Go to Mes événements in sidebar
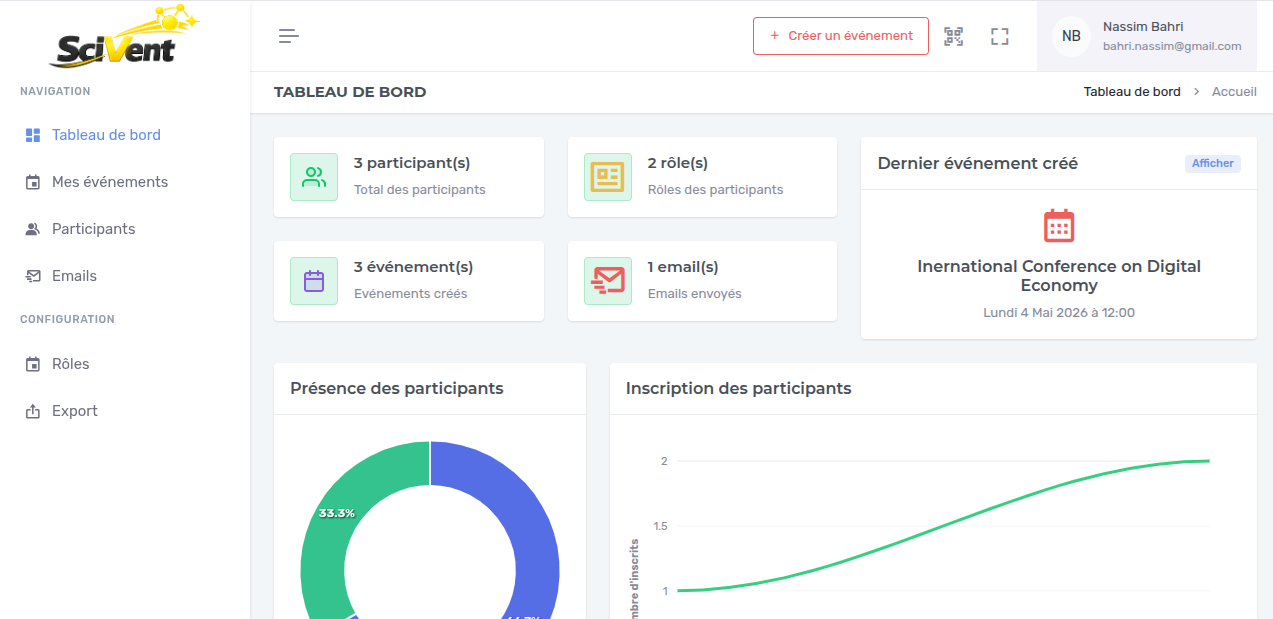The width and height of the screenshot is (1273, 619). click(110, 182)
